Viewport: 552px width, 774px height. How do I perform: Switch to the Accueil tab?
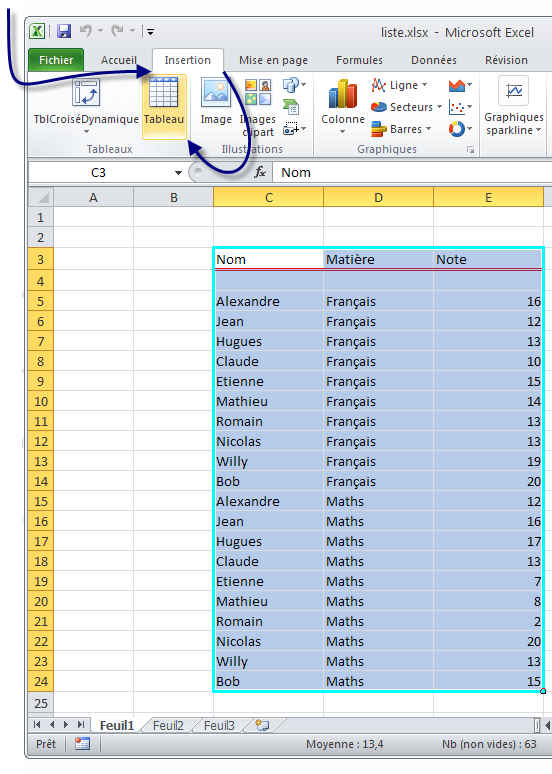point(118,60)
